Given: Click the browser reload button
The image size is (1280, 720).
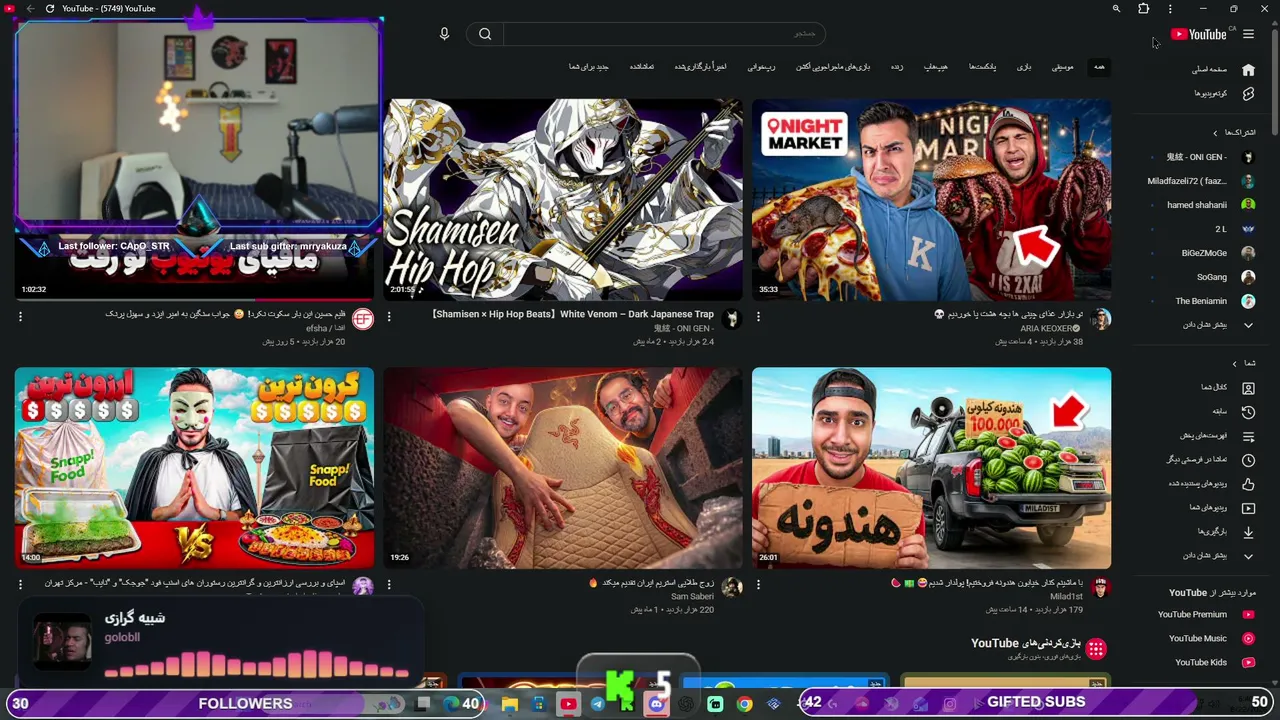Looking at the screenshot, I should click(49, 9).
